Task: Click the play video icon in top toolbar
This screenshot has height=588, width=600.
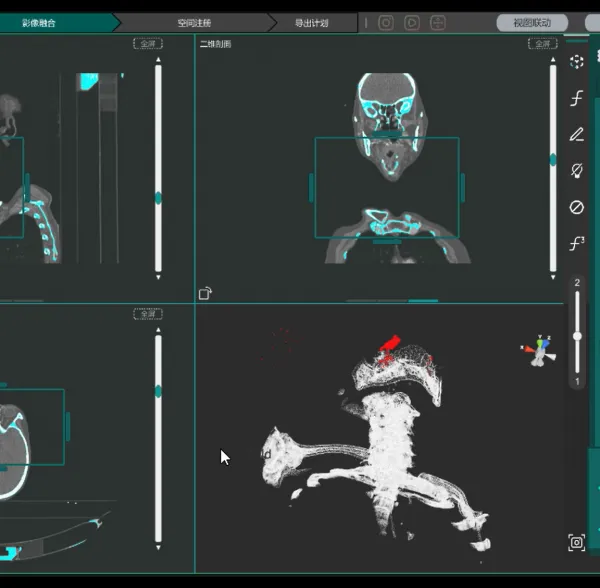Action: pos(412,23)
